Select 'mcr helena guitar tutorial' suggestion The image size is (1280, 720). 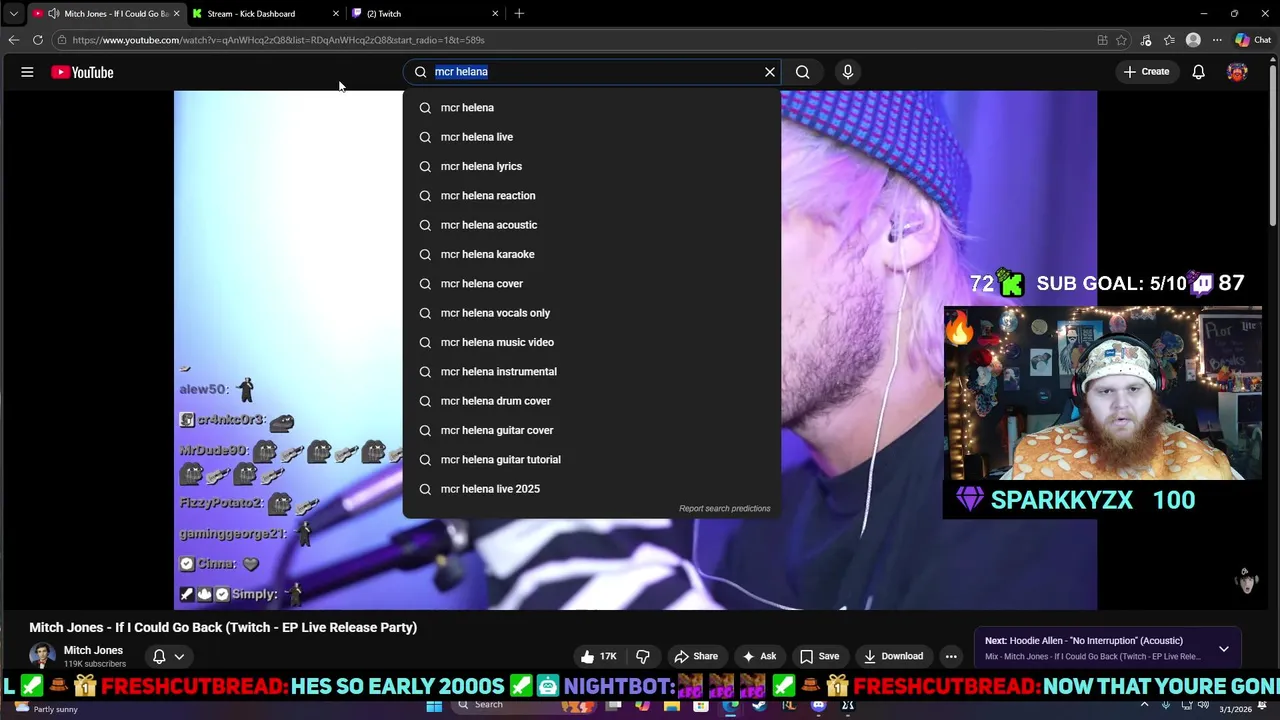click(592, 459)
